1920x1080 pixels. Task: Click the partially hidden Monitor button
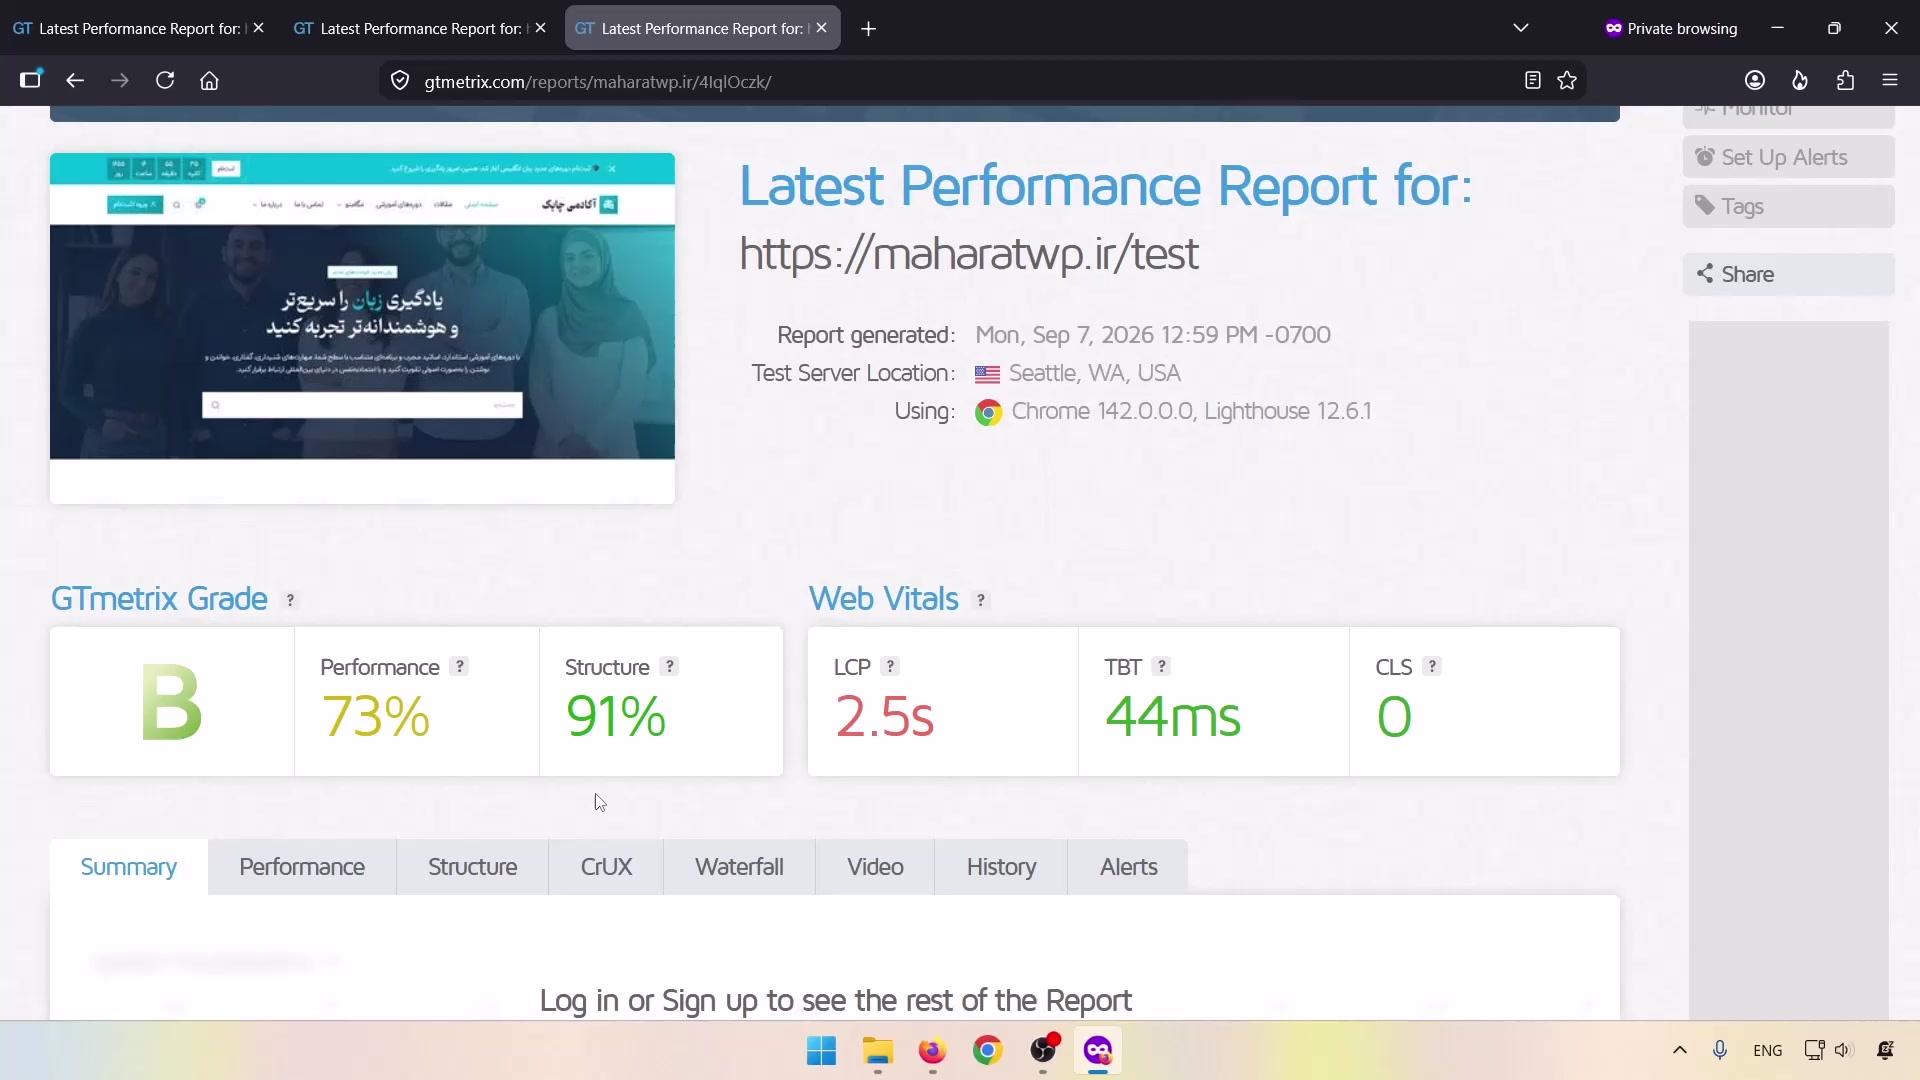[1788, 116]
